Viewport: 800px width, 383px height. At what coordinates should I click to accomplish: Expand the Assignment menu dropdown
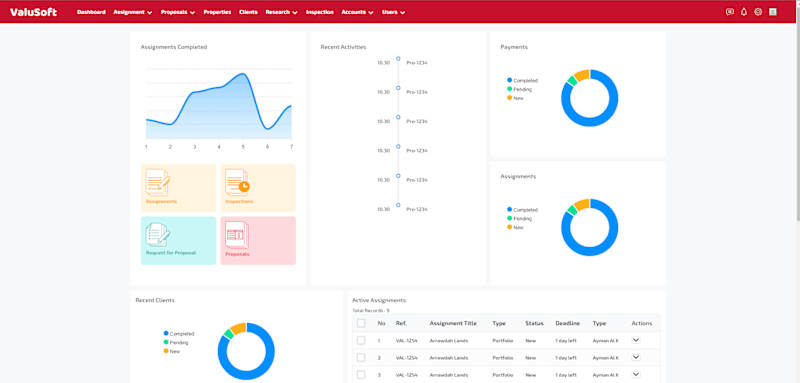[133, 12]
